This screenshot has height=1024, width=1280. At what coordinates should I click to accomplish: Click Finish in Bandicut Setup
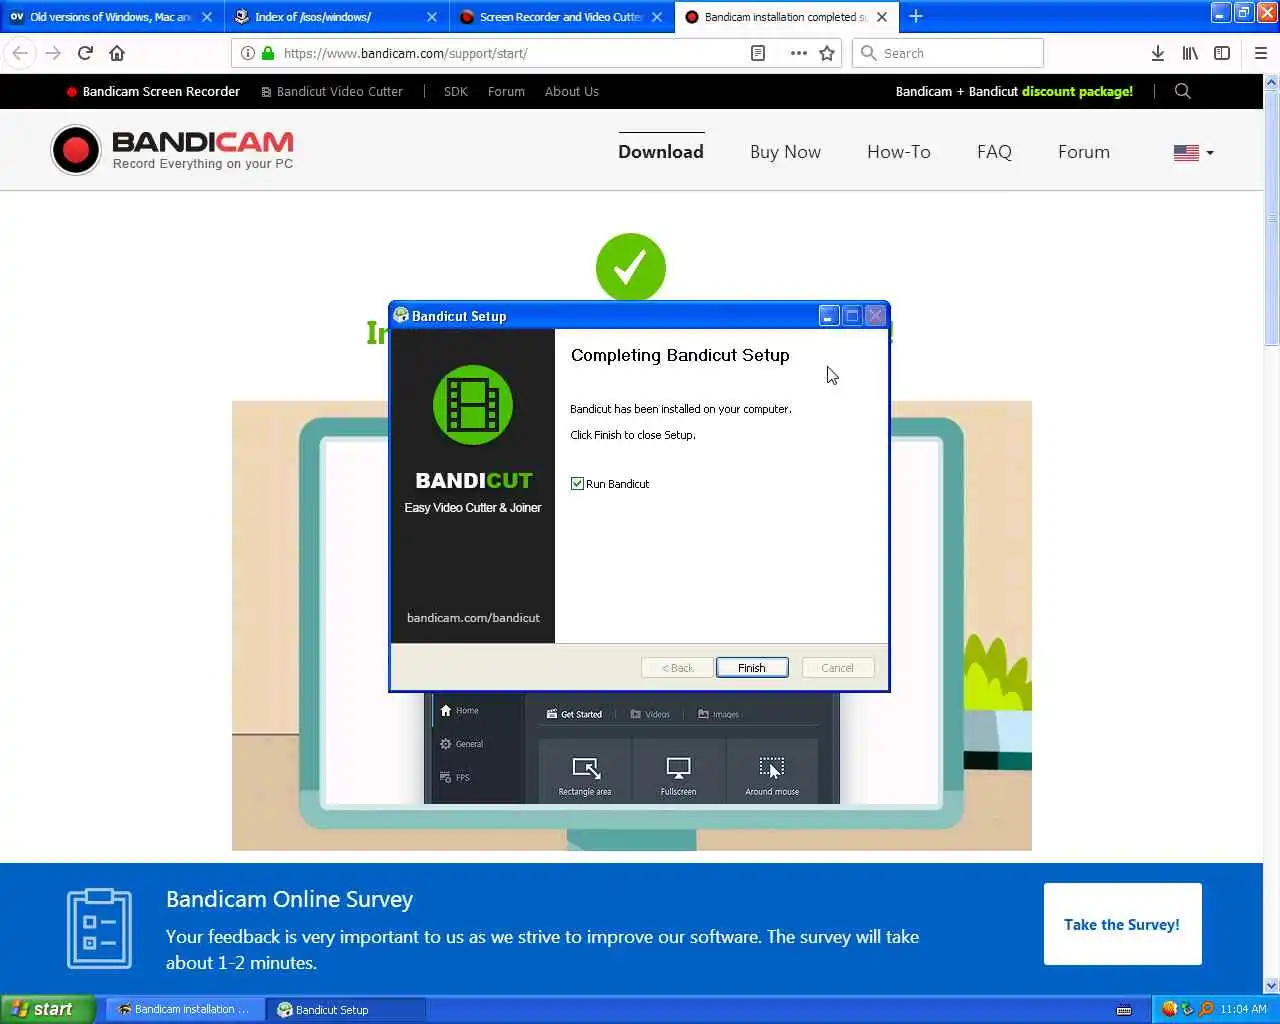[752, 668]
